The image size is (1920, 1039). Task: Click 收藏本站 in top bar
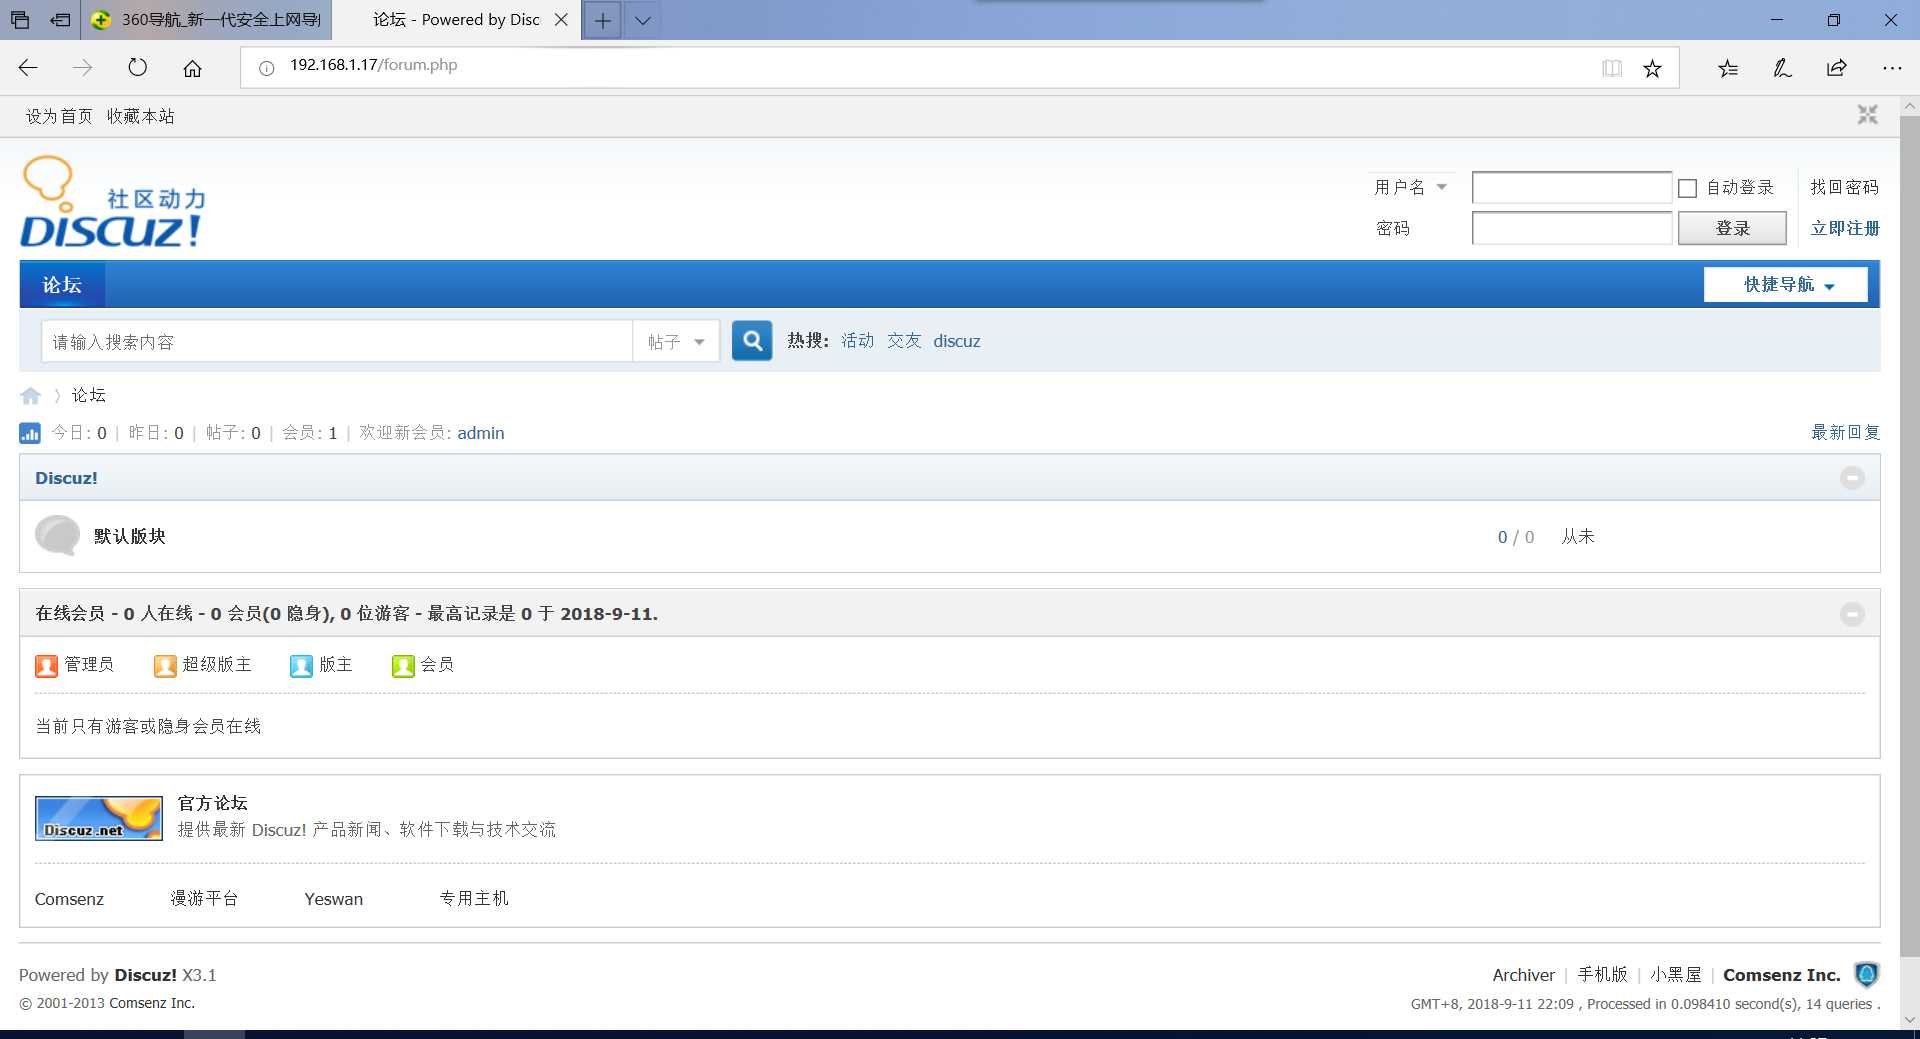tap(141, 116)
